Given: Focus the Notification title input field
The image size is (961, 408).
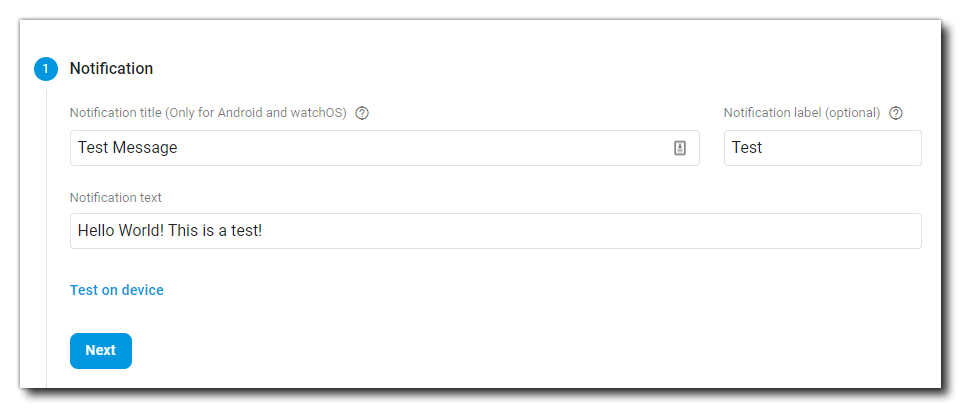Looking at the screenshot, I should (384, 148).
